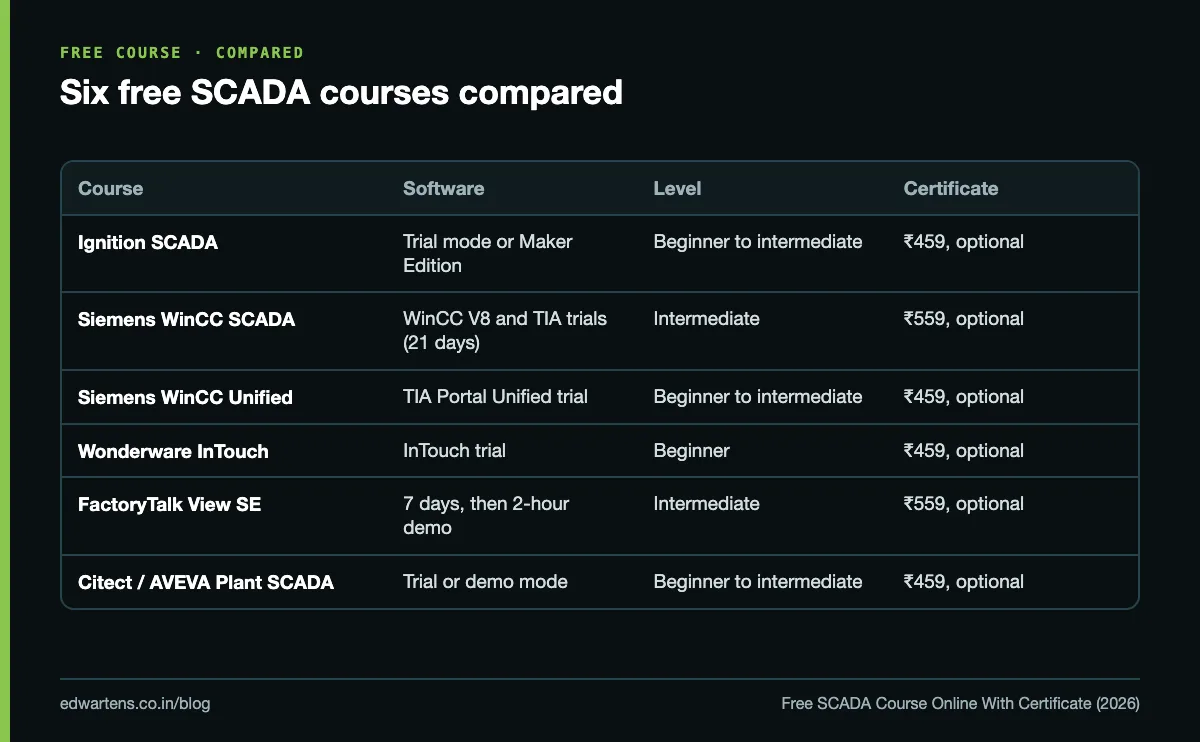Viewport: 1200px width, 742px height.
Task: Click the 'Trial mode or Maker Edition' cell
Action: [x=487, y=253]
